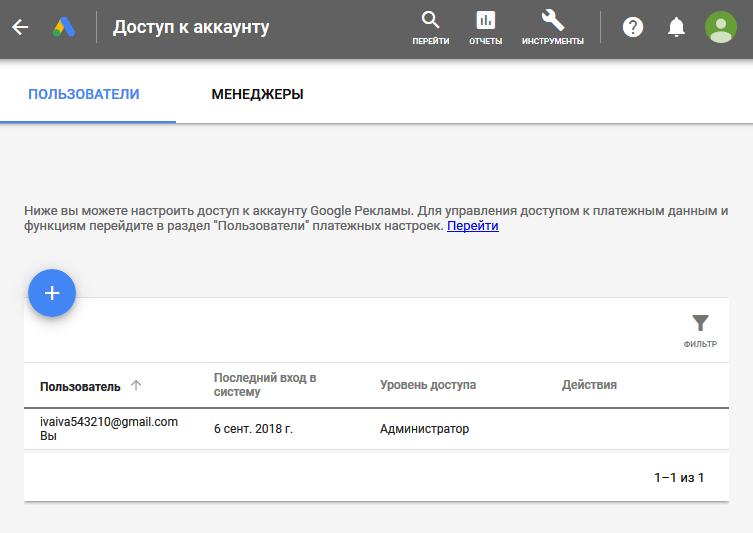
Task: Follow the Перейти link in description
Action: click(473, 226)
